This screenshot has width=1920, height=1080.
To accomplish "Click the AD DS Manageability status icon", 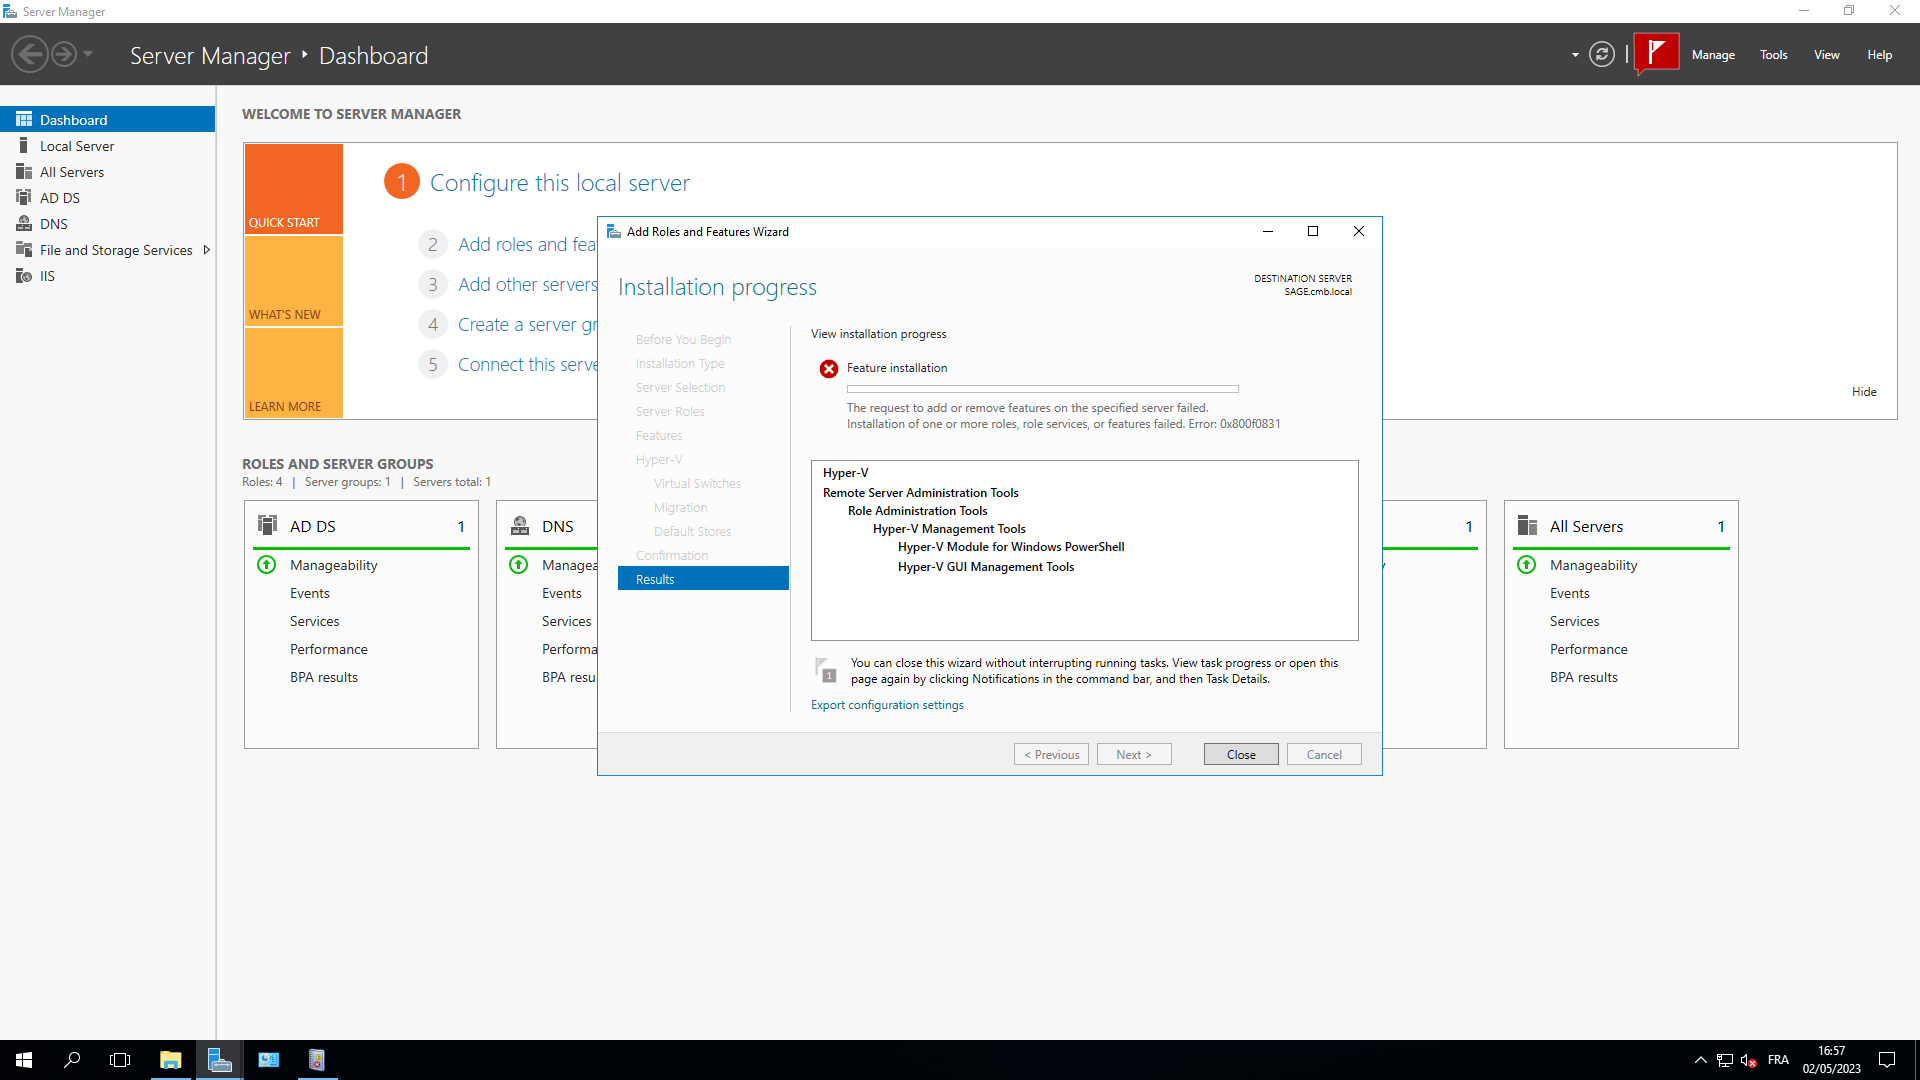I will coord(267,565).
